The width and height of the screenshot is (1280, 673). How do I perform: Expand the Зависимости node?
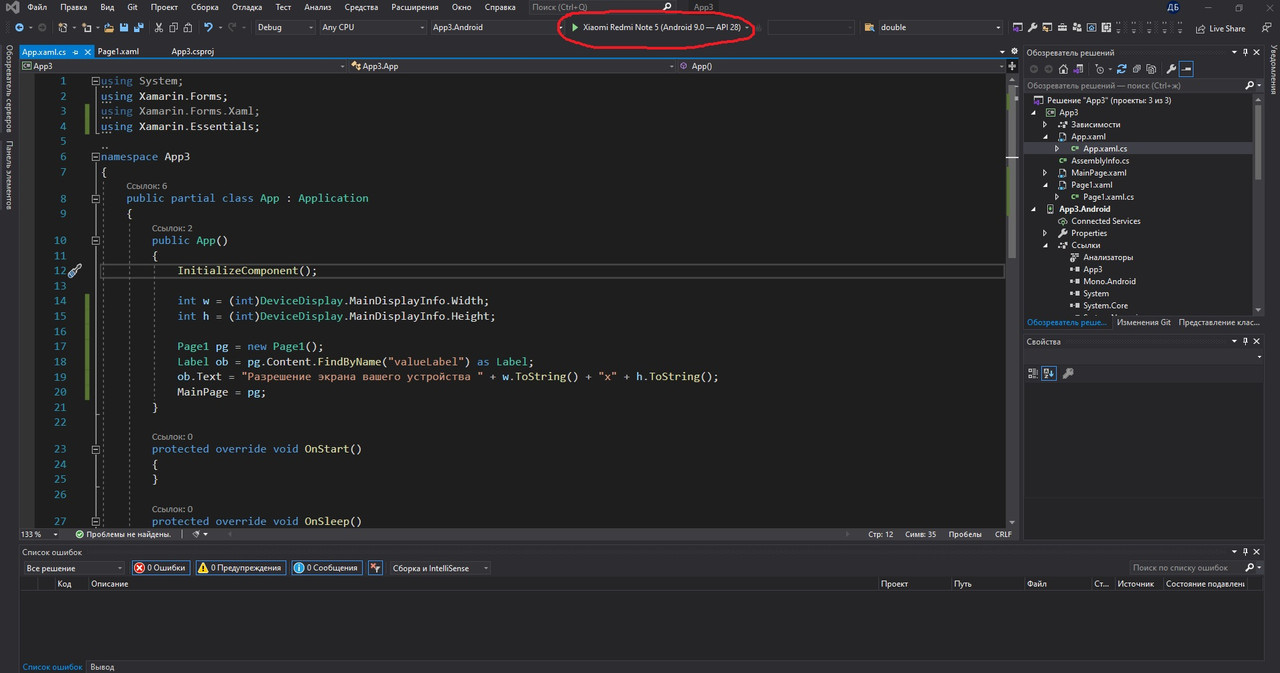click(x=1046, y=125)
